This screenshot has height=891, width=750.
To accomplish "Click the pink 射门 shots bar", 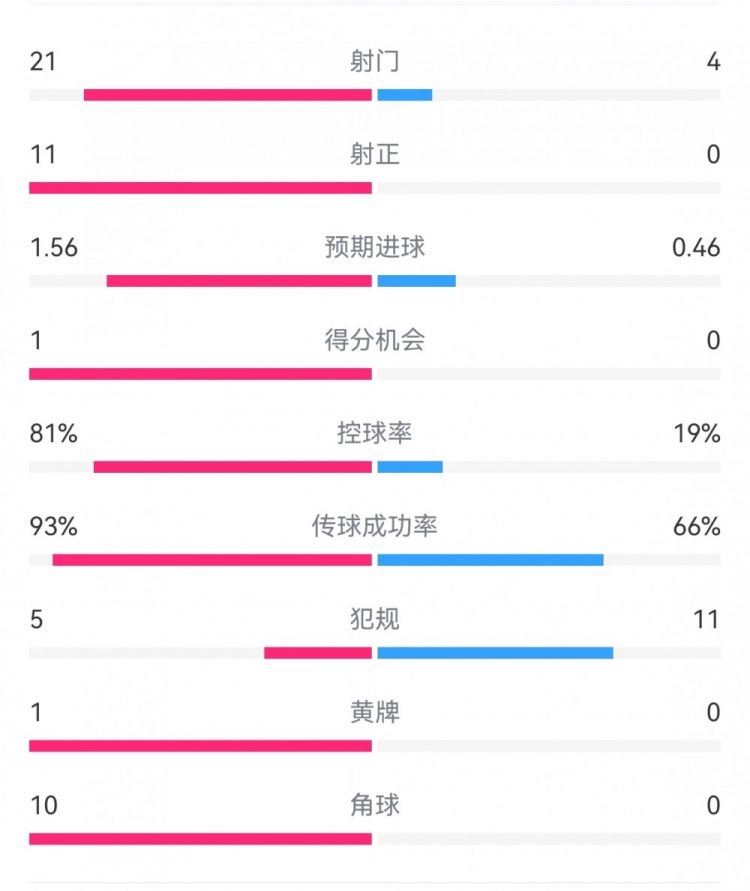I will point(228,95).
